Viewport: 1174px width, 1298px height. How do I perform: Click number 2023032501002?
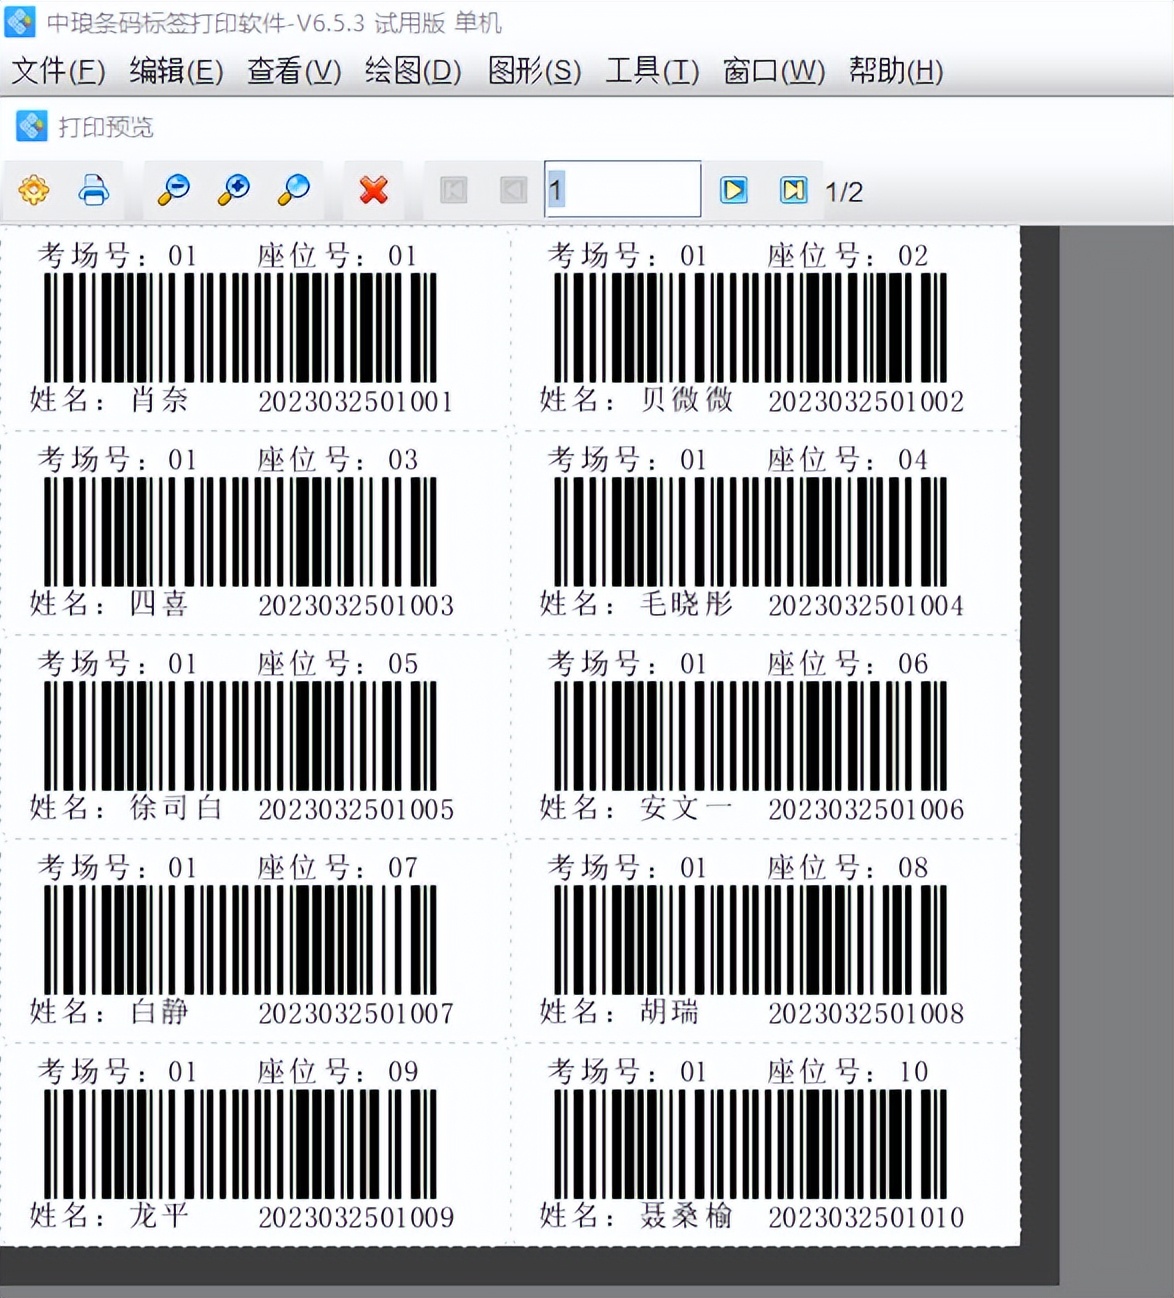[x=866, y=402]
